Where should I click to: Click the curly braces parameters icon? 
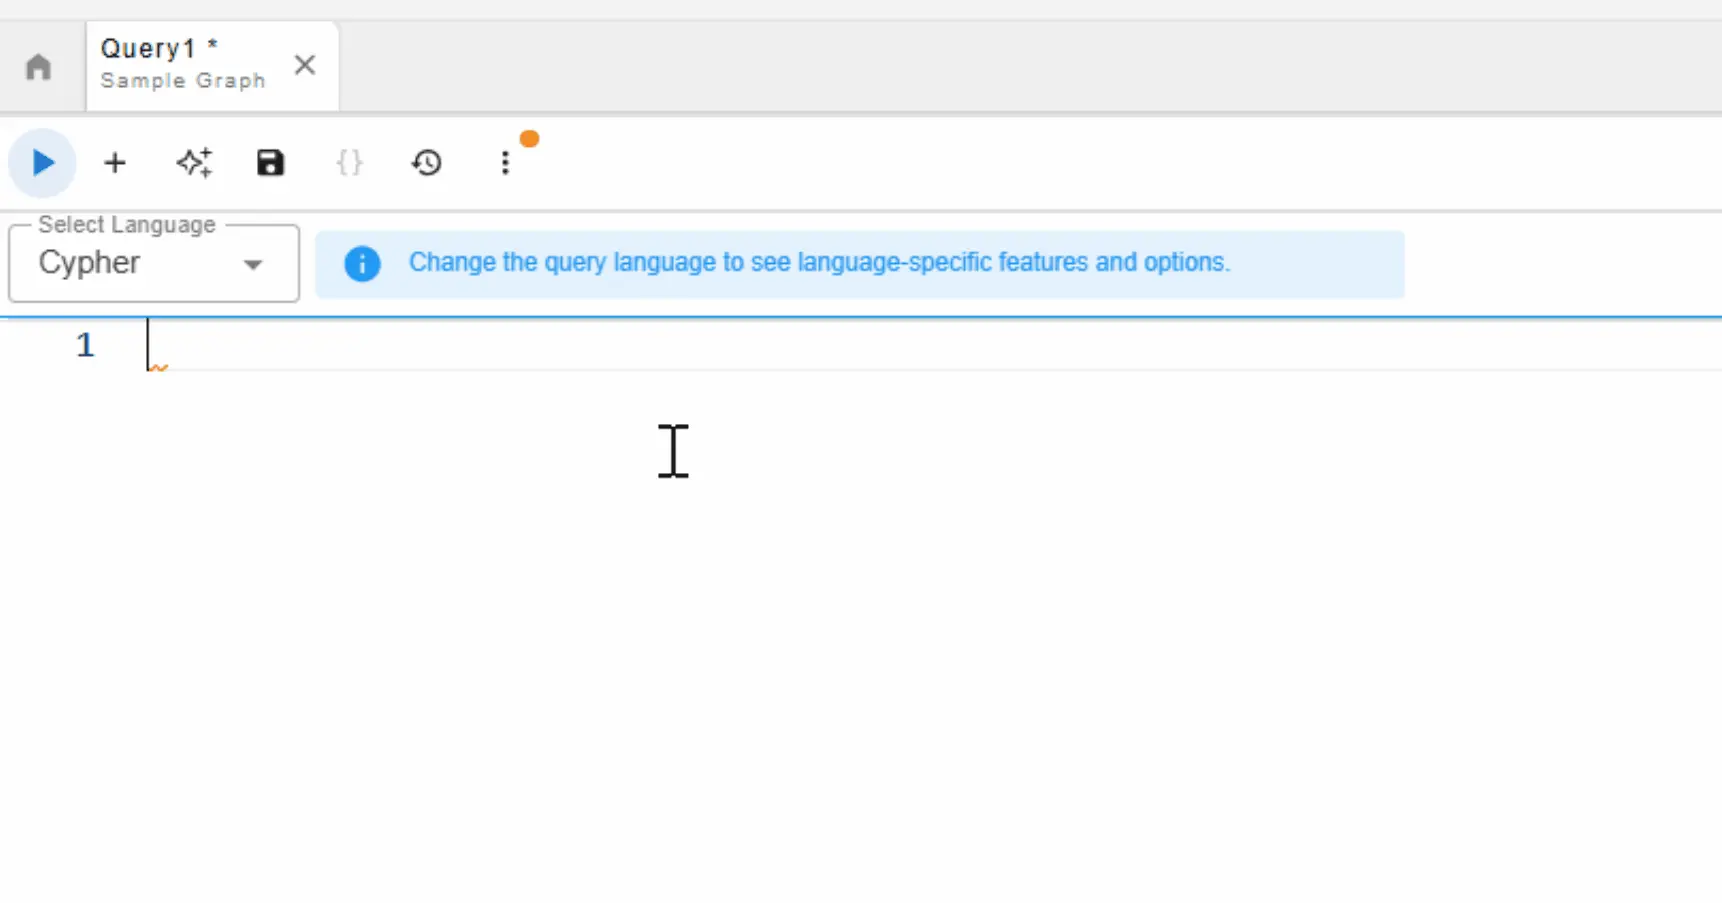click(349, 162)
